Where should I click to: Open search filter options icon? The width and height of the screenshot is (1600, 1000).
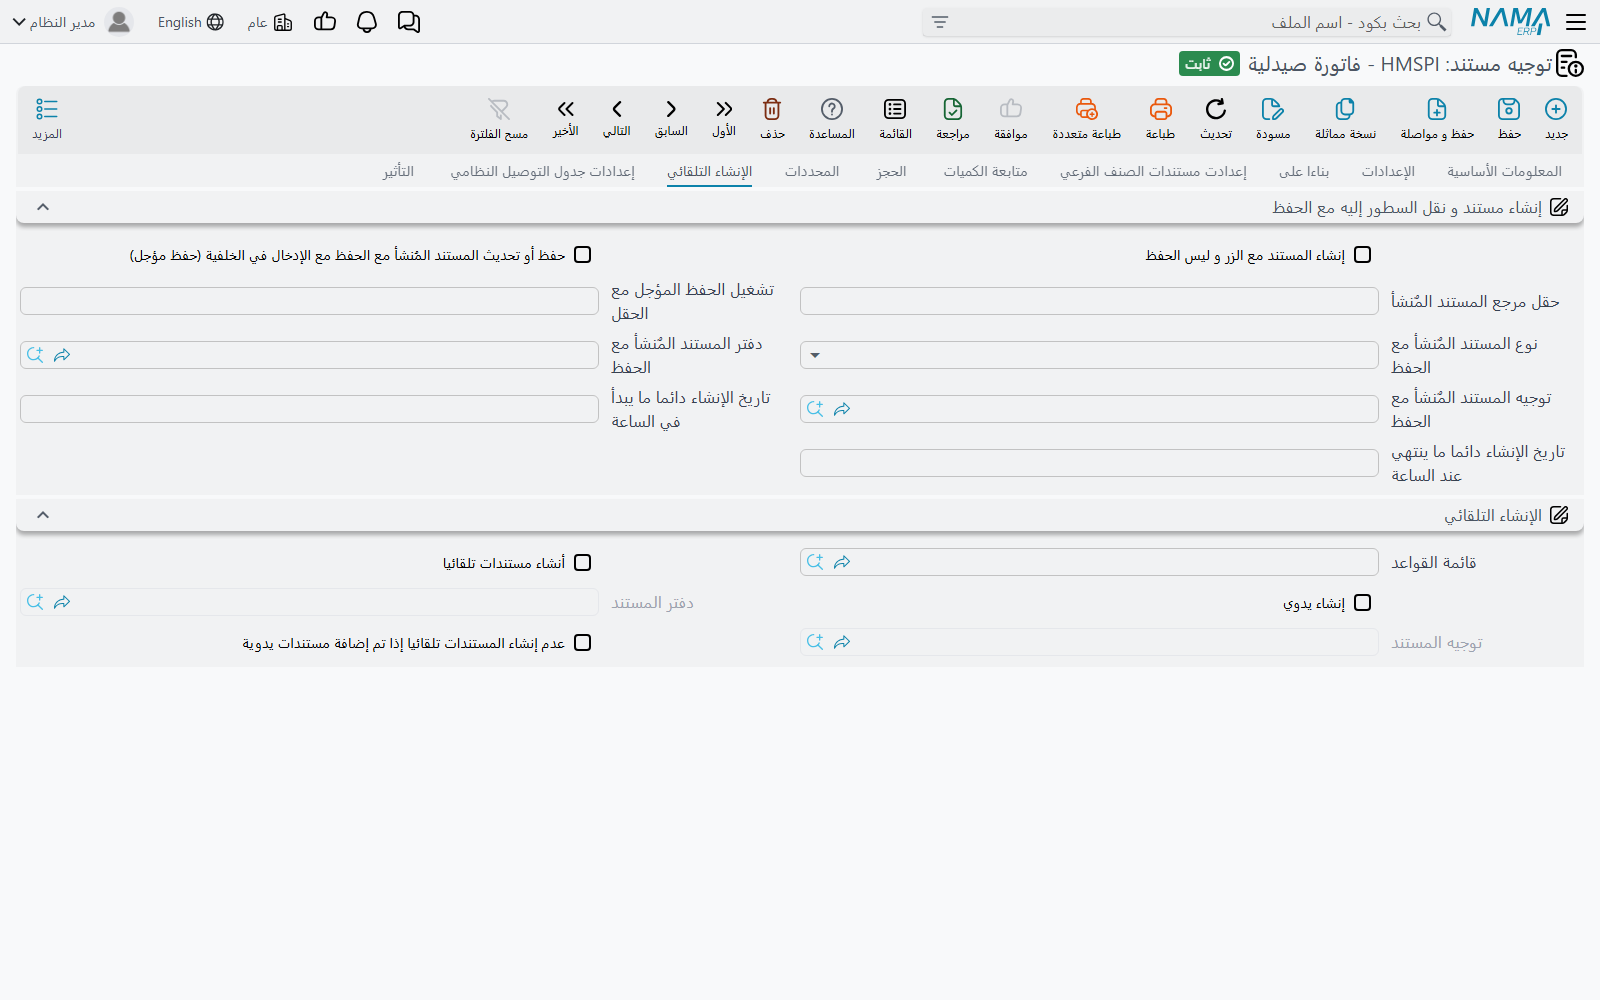tap(940, 22)
